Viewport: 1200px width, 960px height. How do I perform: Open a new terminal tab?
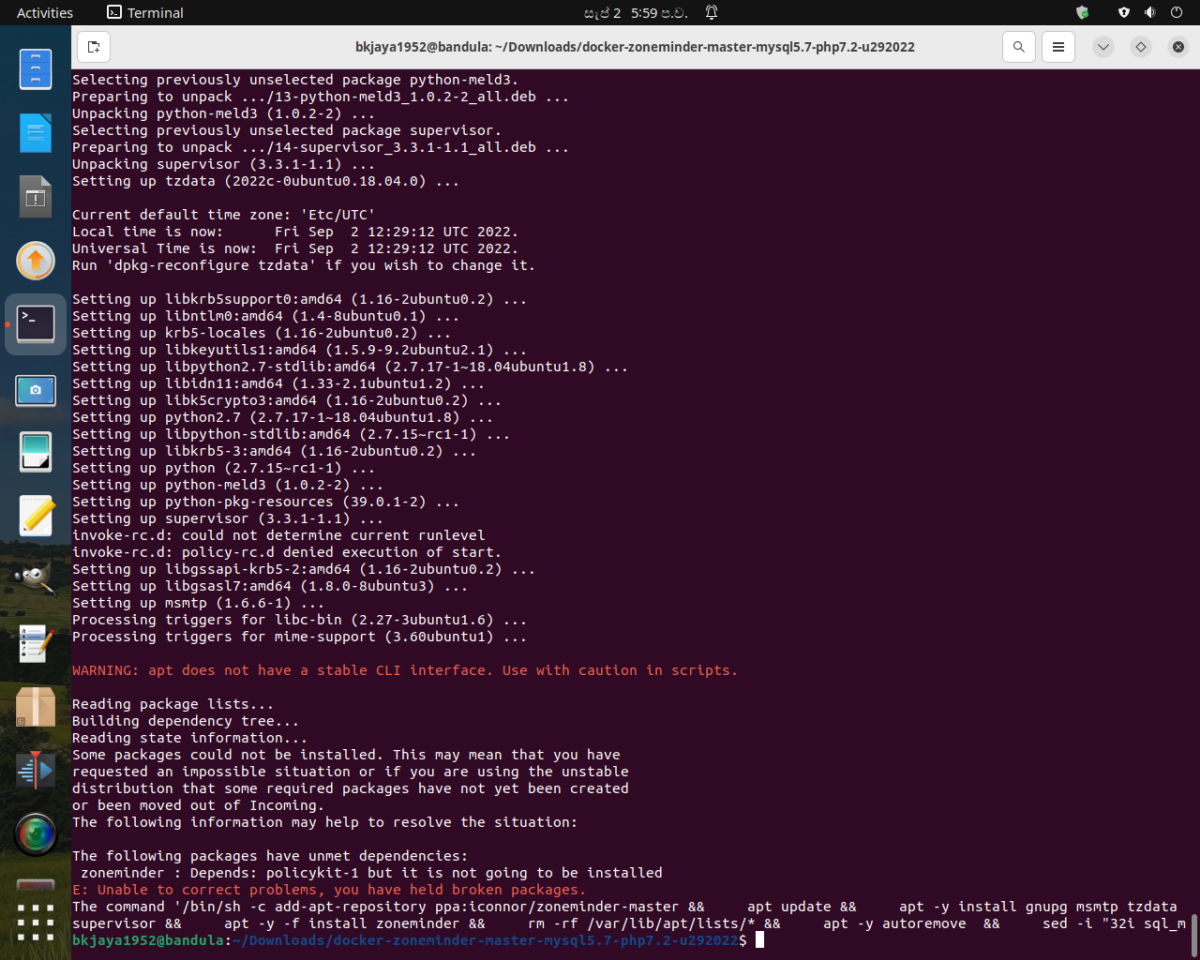pyautogui.click(x=93, y=47)
